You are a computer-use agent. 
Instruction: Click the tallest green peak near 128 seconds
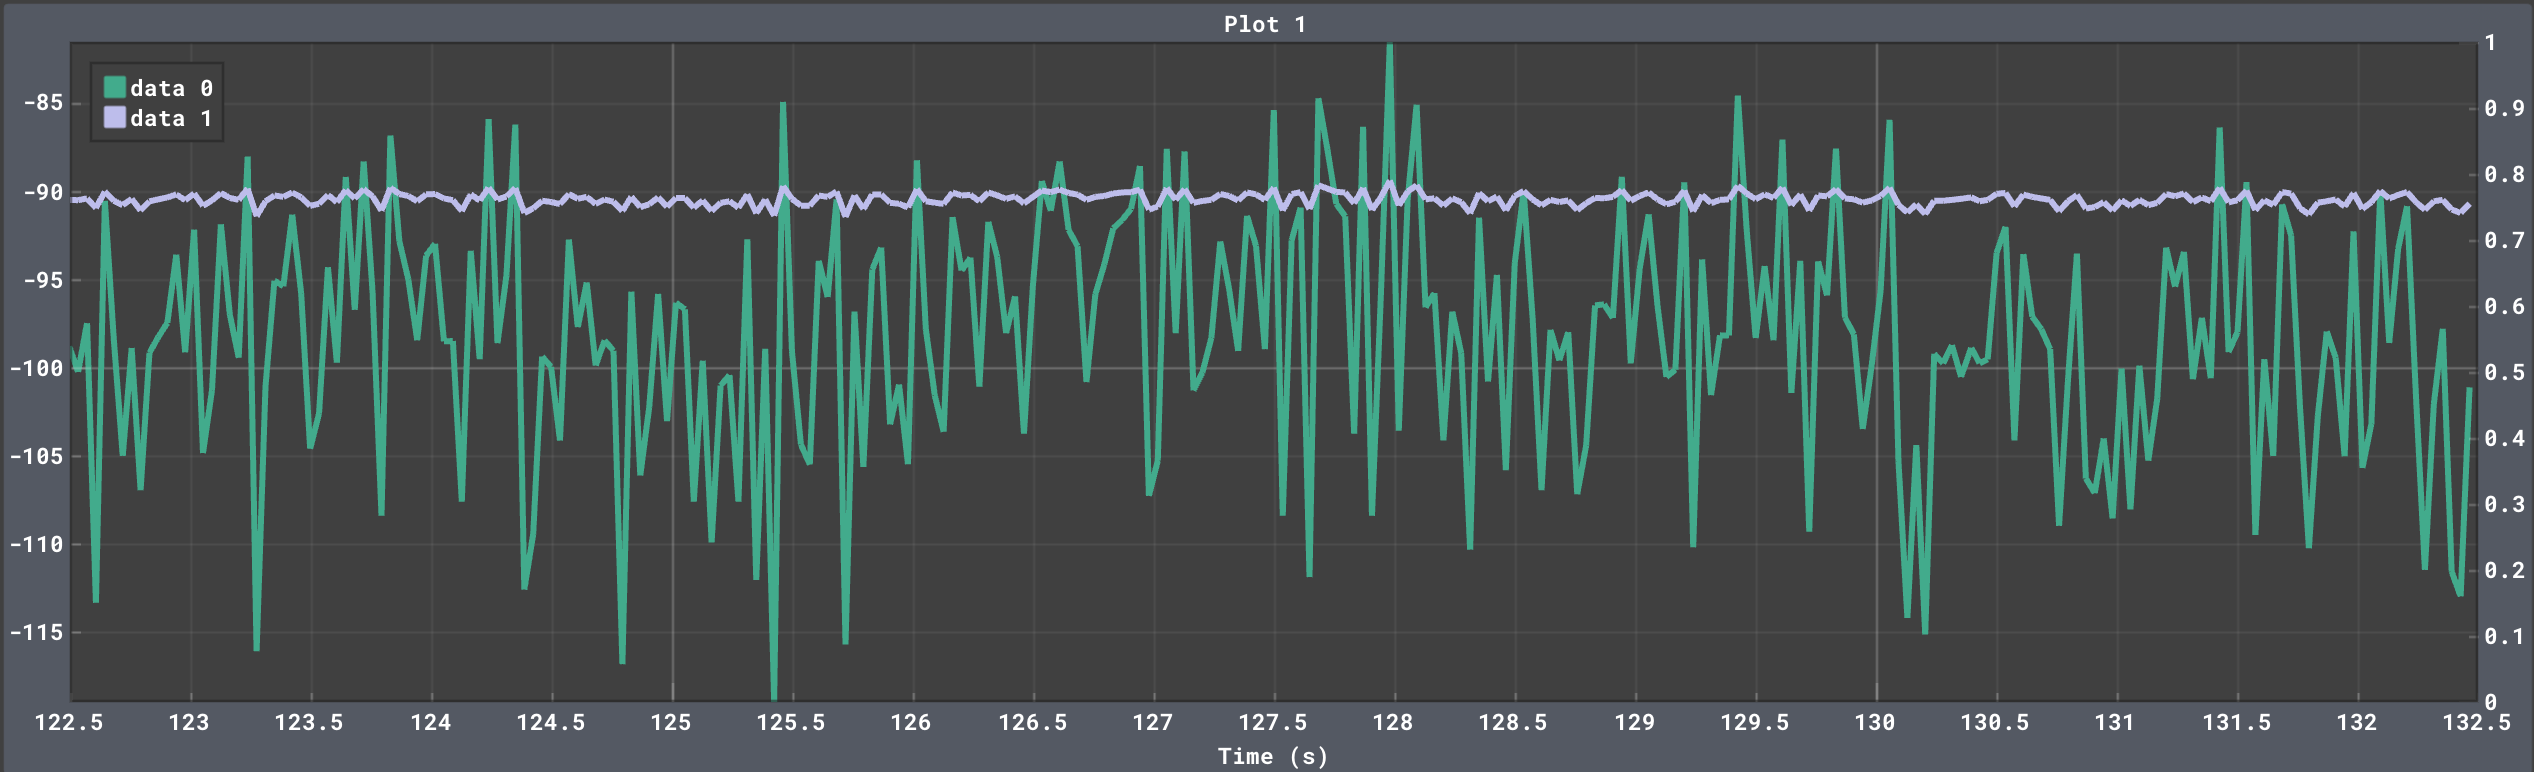(x=1390, y=48)
